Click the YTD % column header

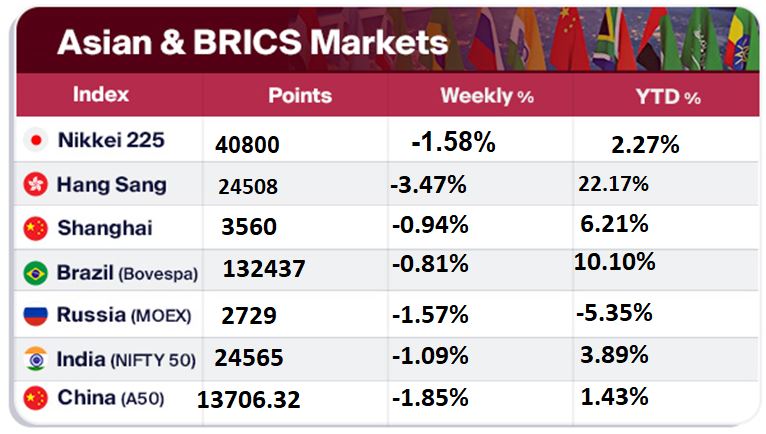click(x=664, y=96)
